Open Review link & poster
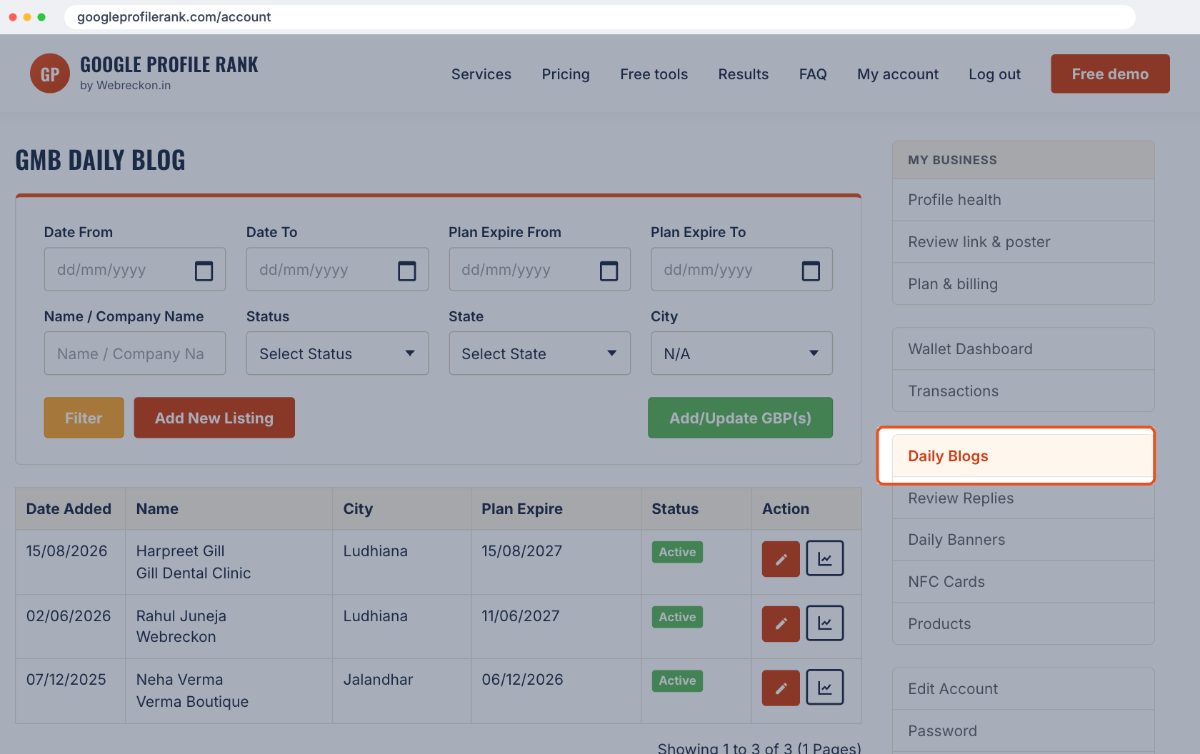The height and width of the screenshot is (754, 1200). [1023, 242]
